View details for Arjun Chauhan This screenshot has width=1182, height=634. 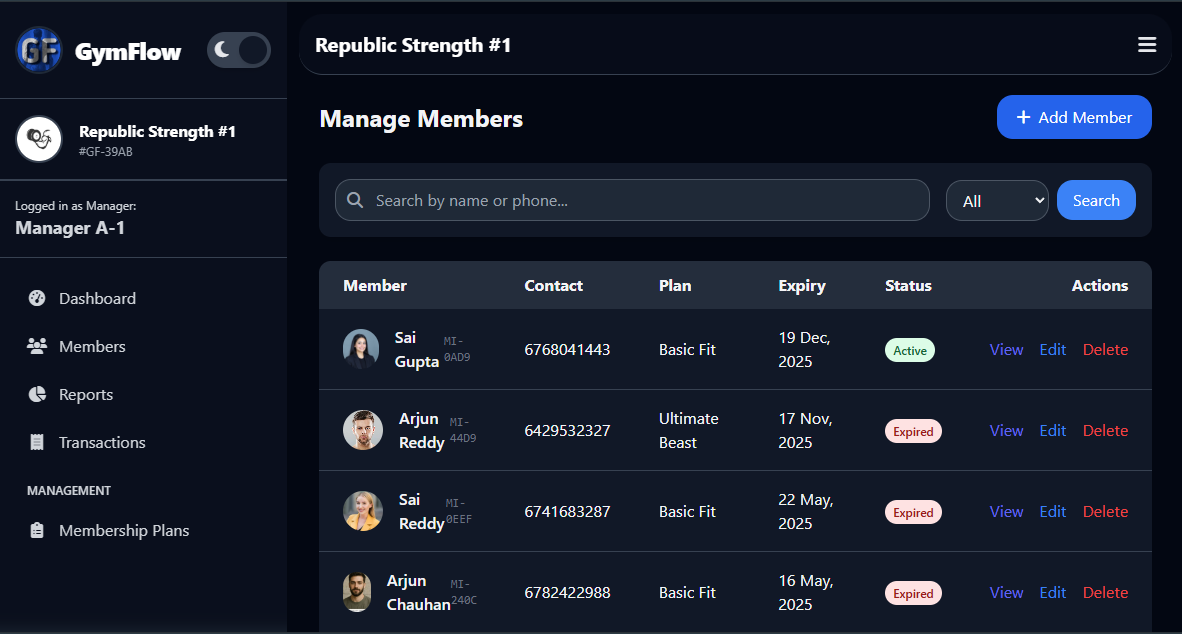pyautogui.click(x=1006, y=592)
